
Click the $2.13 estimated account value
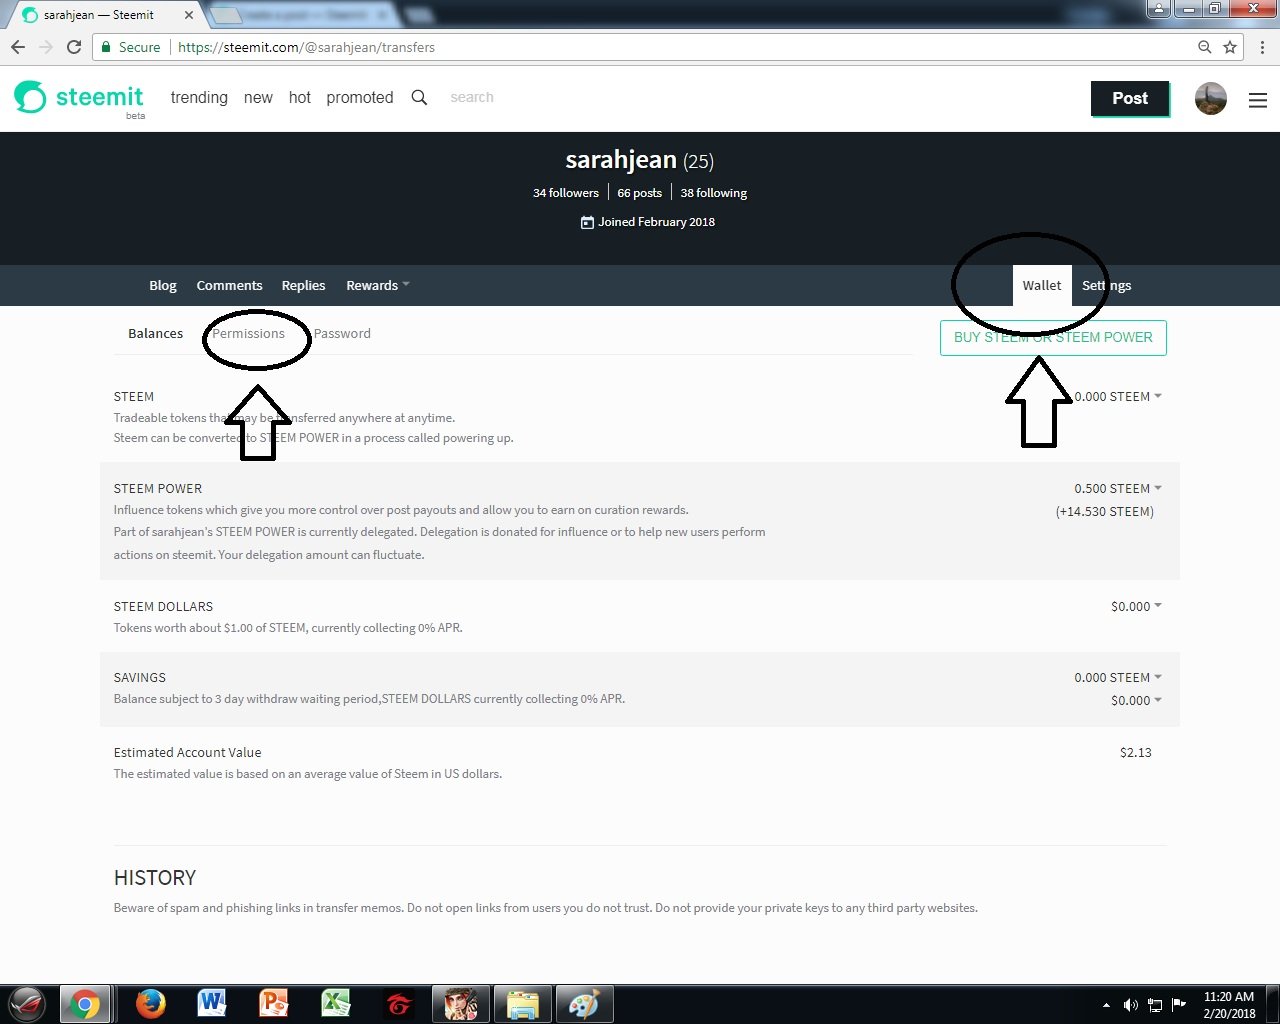(x=1136, y=752)
